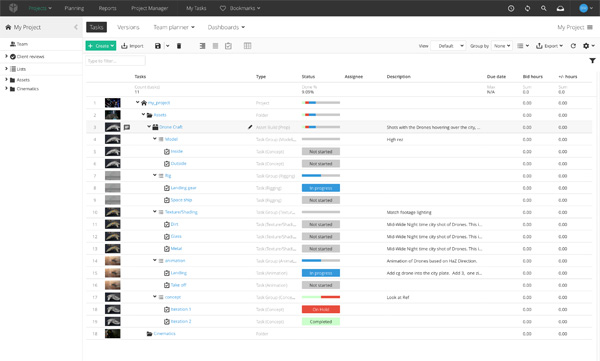Collapse sidebar with the left chevron
600x361 pixels.
coord(76,27)
